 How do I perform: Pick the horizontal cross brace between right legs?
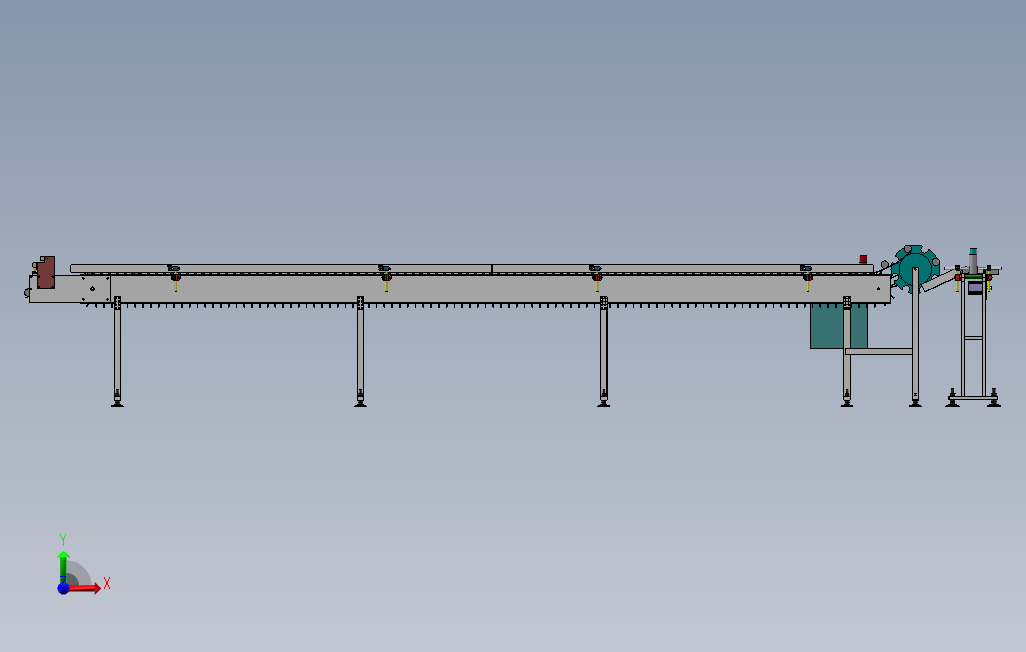879,352
